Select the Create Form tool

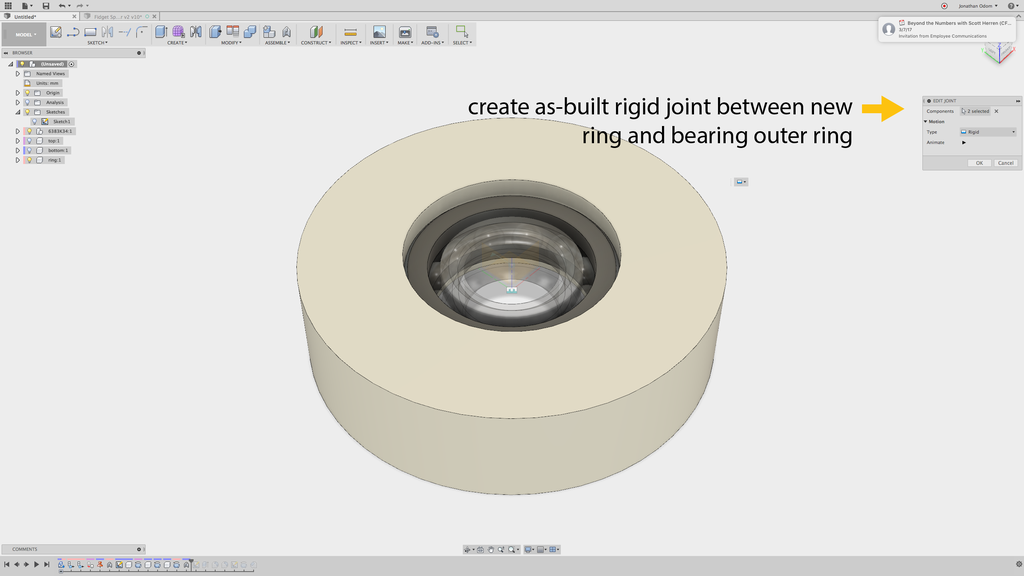tap(178, 31)
